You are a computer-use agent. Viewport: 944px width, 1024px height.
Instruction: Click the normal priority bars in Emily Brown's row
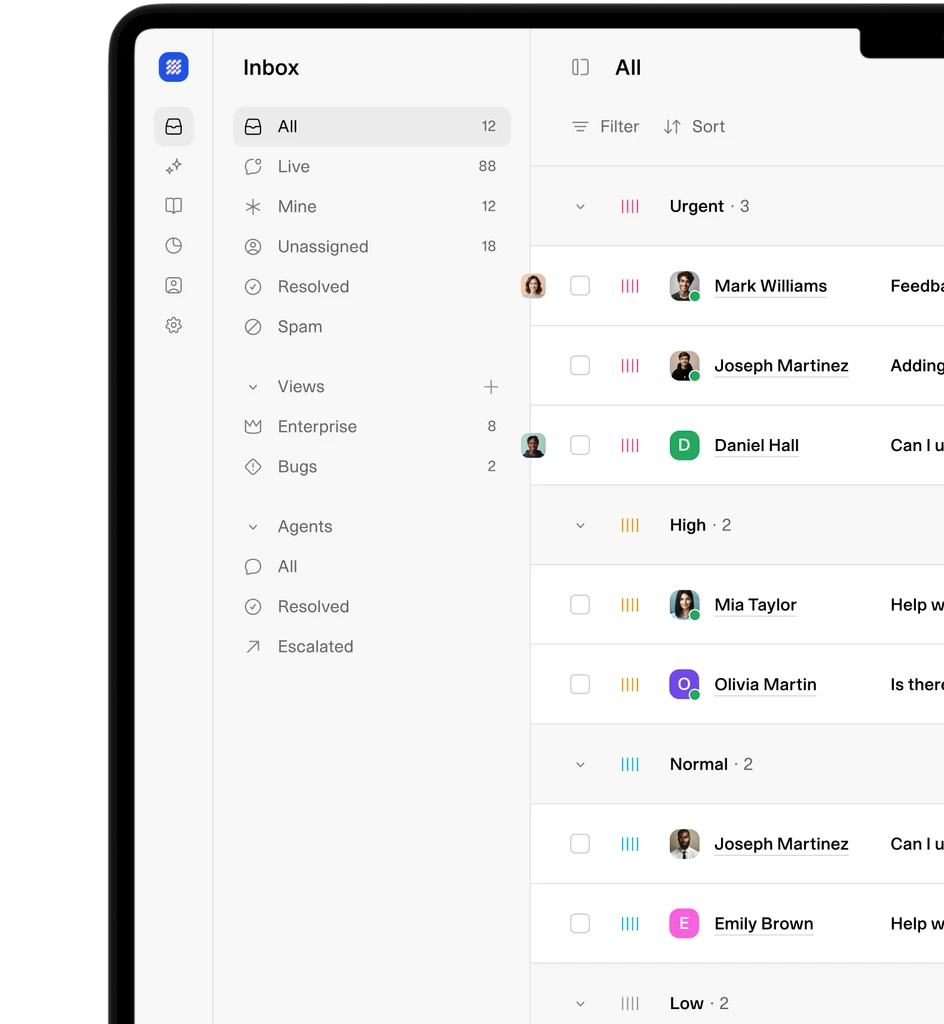pyautogui.click(x=630, y=923)
